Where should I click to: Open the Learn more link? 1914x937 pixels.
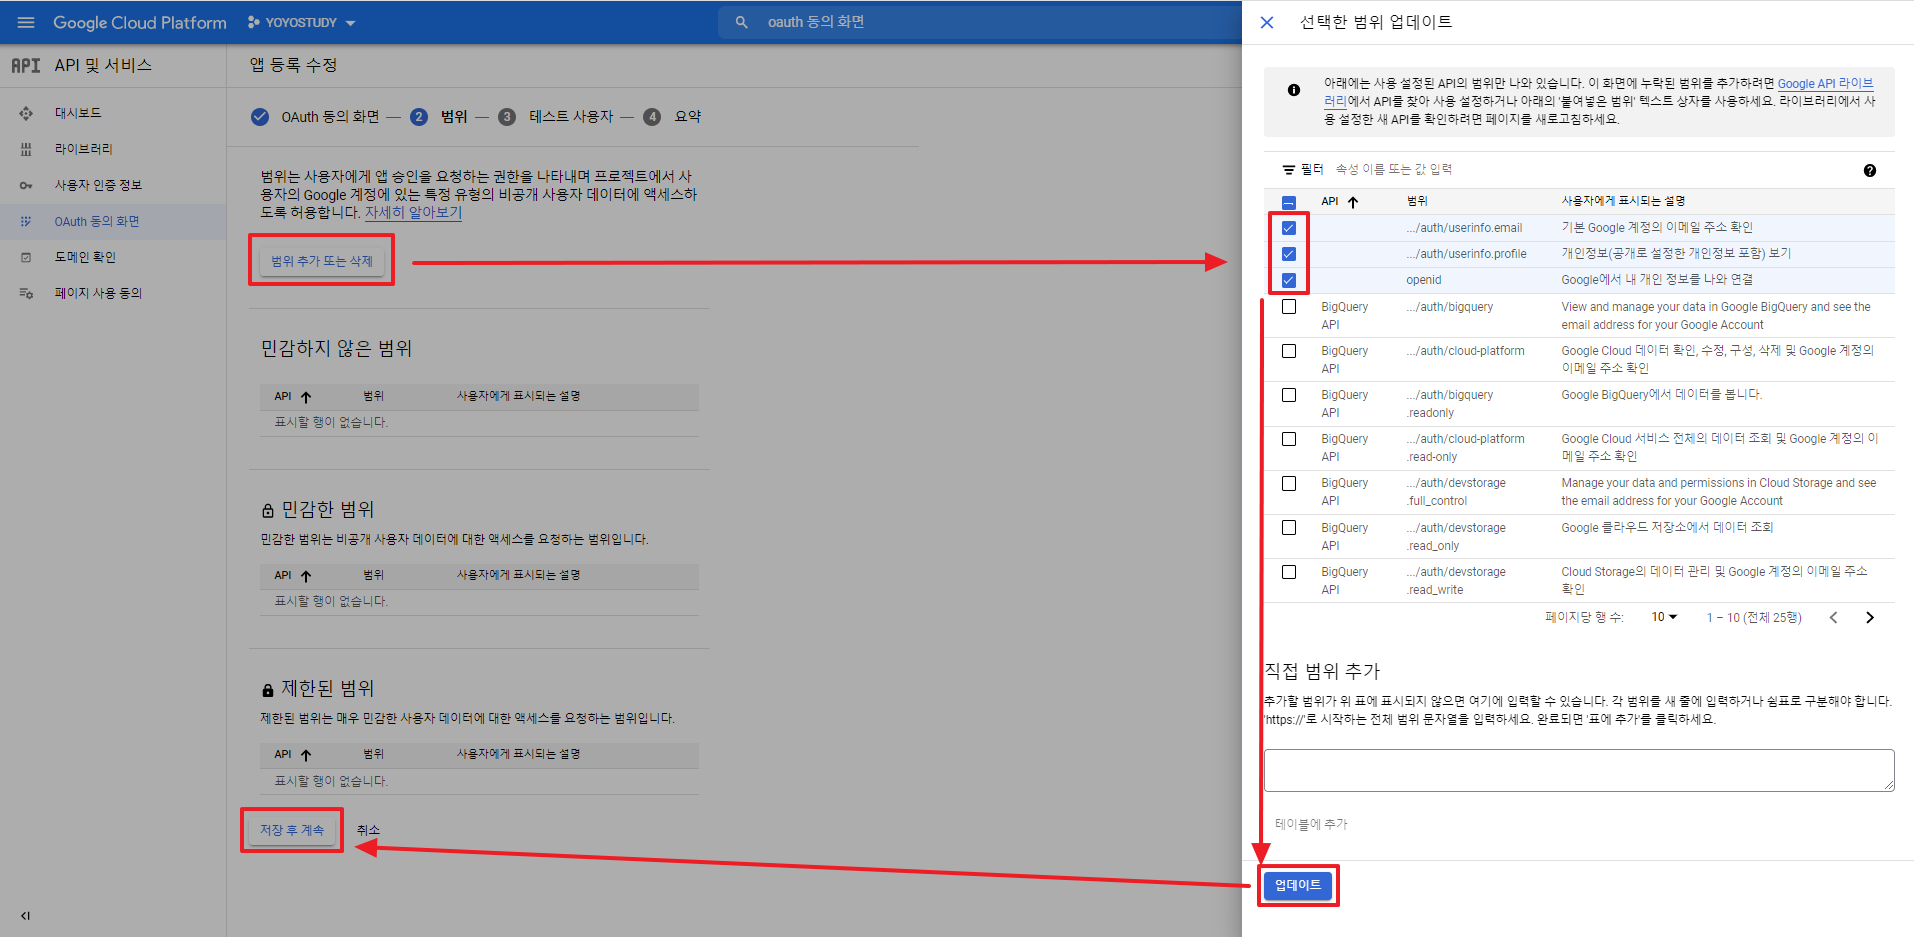pyautogui.click(x=413, y=212)
